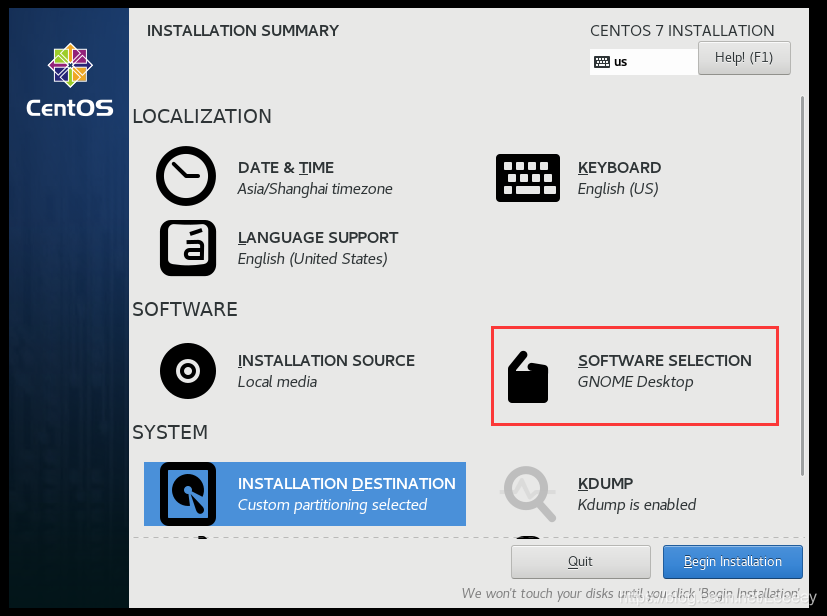The width and height of the screenshot is (827, 616).
Task: Open LANGUAGE SUPPORT settings label
Action: [318, 238]
